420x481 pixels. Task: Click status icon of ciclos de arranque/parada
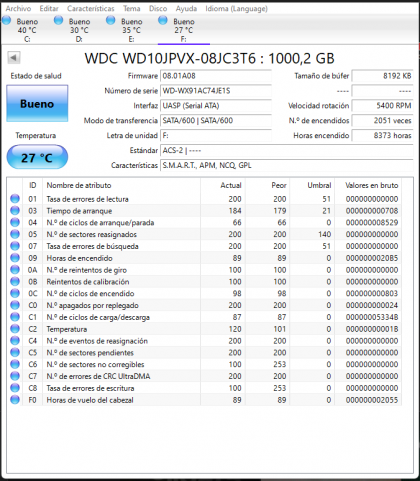pyautogui.click(x=15, y=222)
